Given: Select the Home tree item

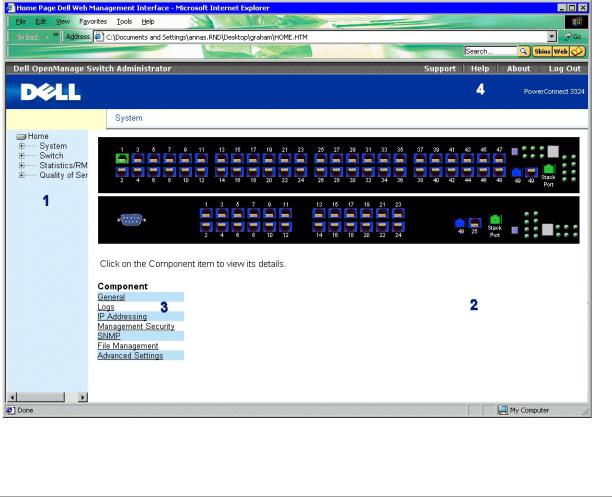Looking at the screenshot, I should pyautogui.click(x=38, y=136).
